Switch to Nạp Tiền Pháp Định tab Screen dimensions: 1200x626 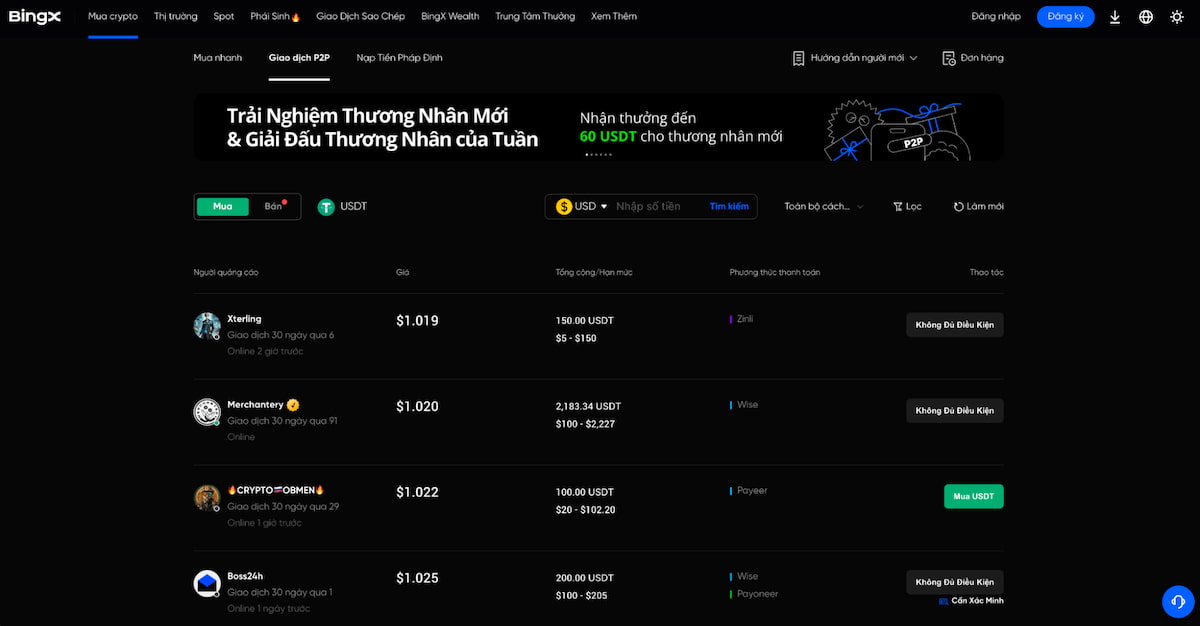click(400, 58)
